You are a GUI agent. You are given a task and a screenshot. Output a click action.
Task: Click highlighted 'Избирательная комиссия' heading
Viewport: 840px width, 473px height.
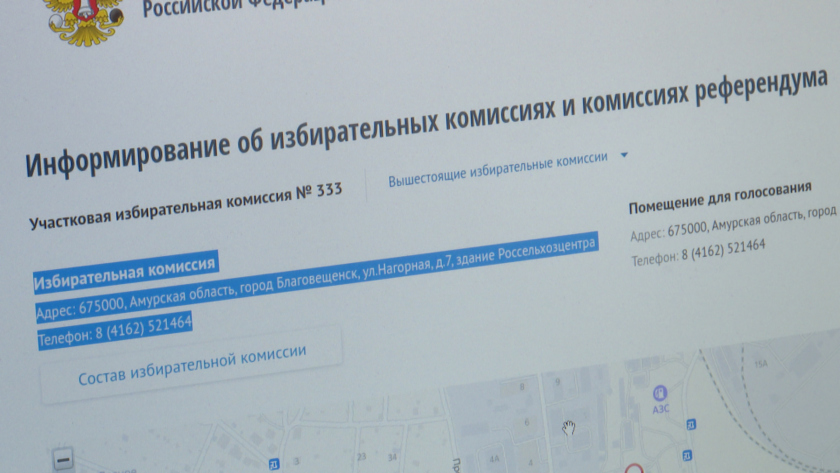[126, 272]
